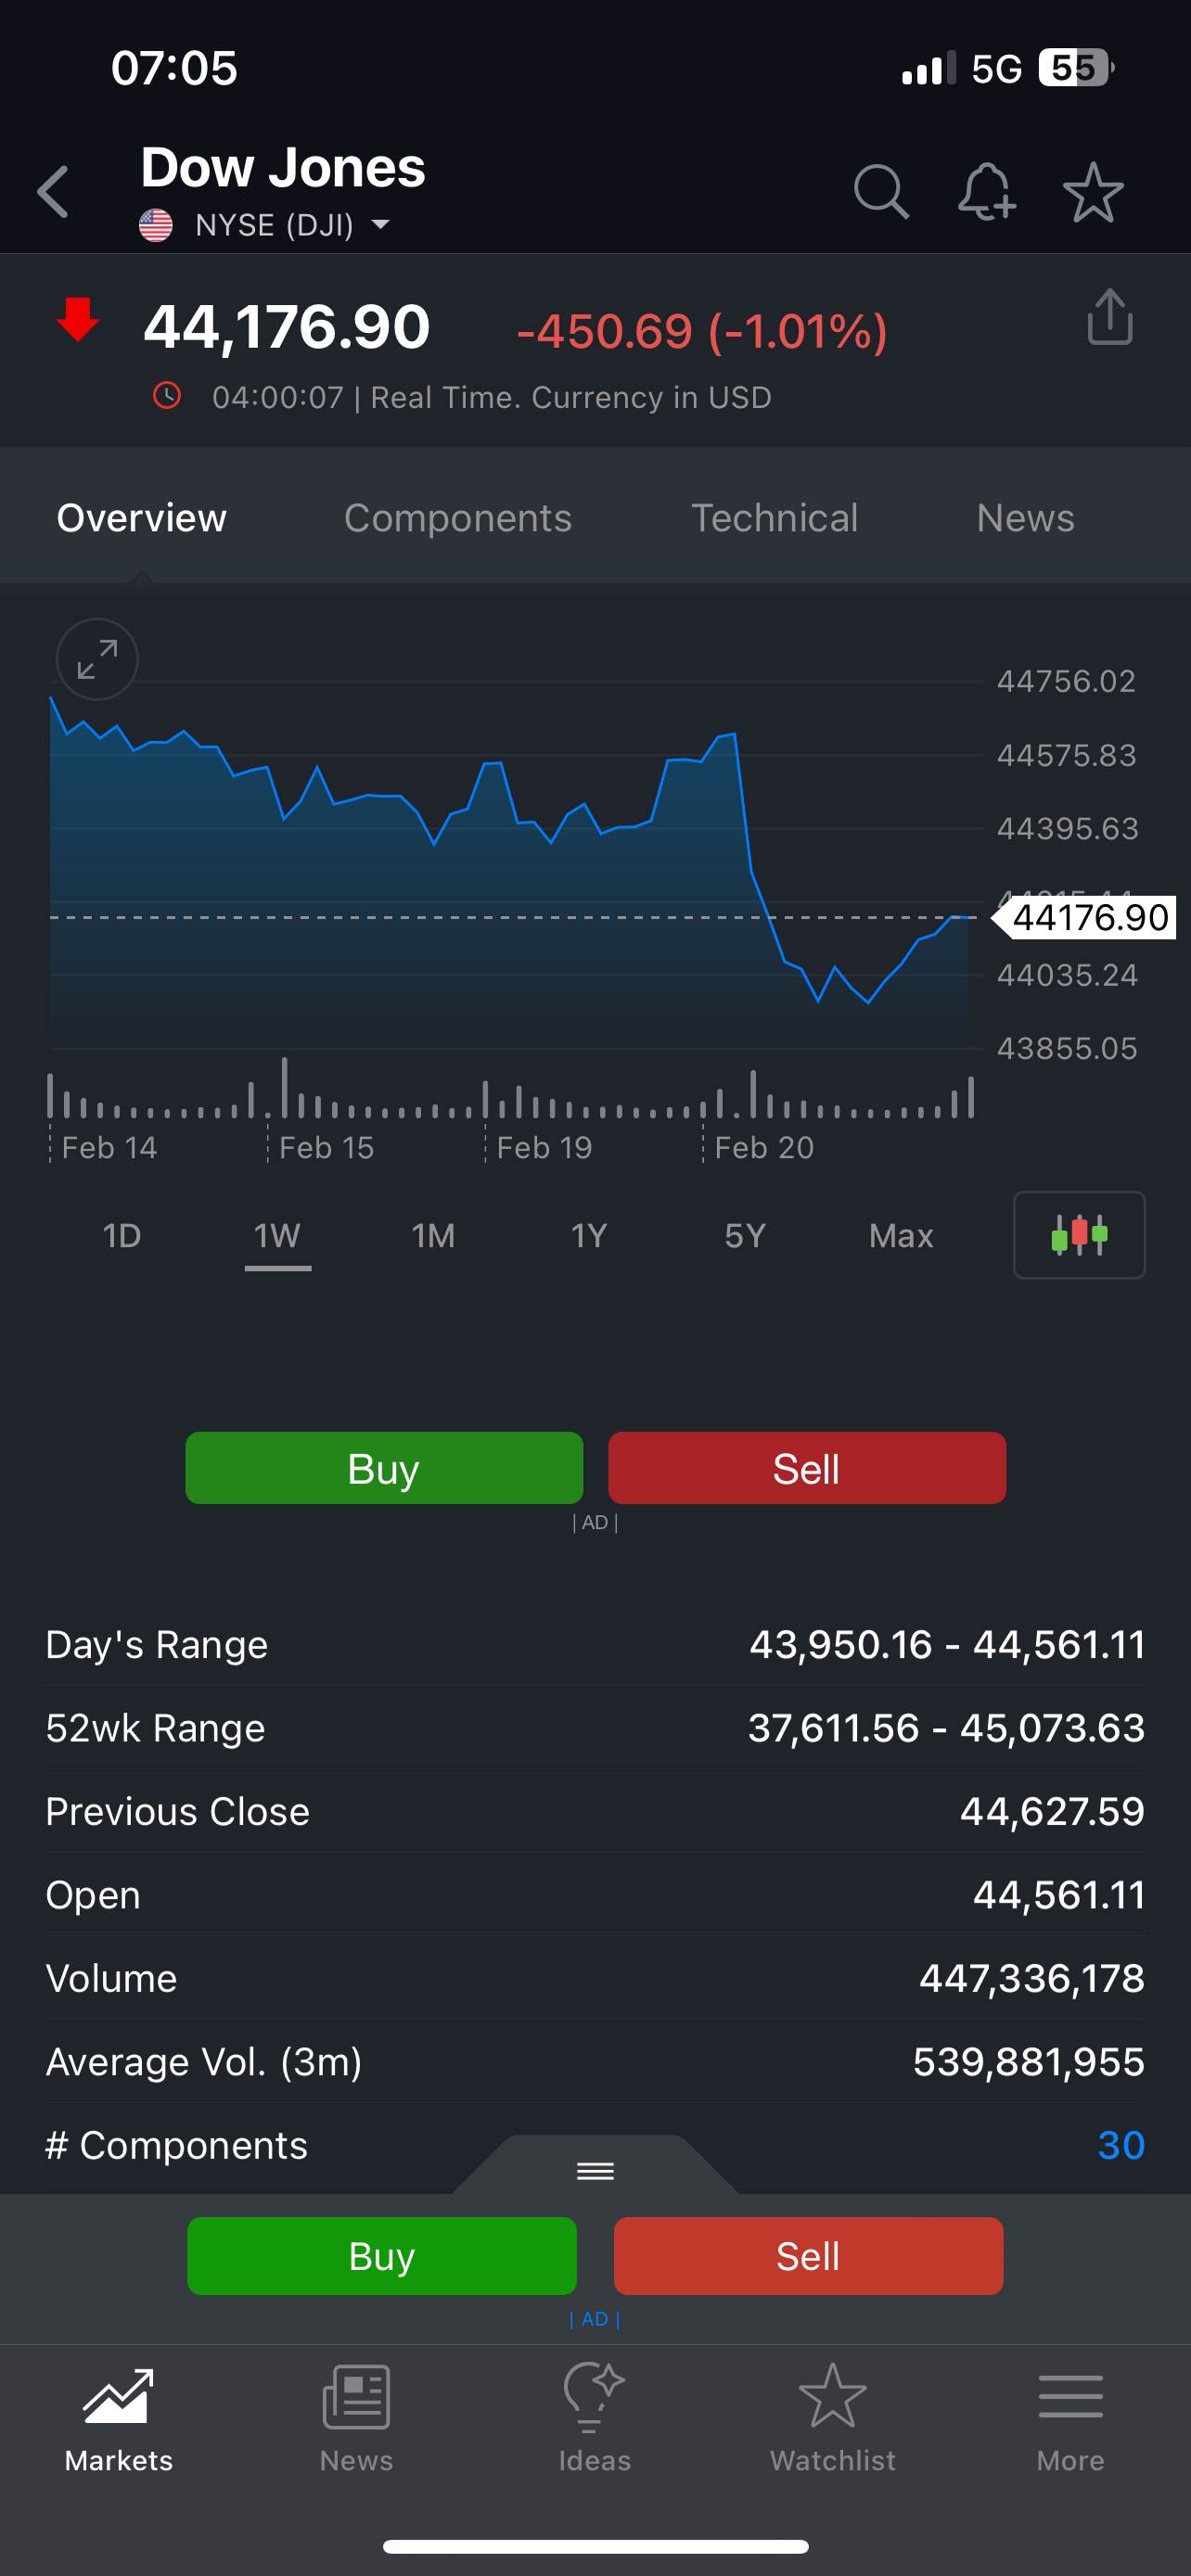The image size is (1191, 2576).
Task: Open the 30 components link
Action: [x=1120, y=2146]
